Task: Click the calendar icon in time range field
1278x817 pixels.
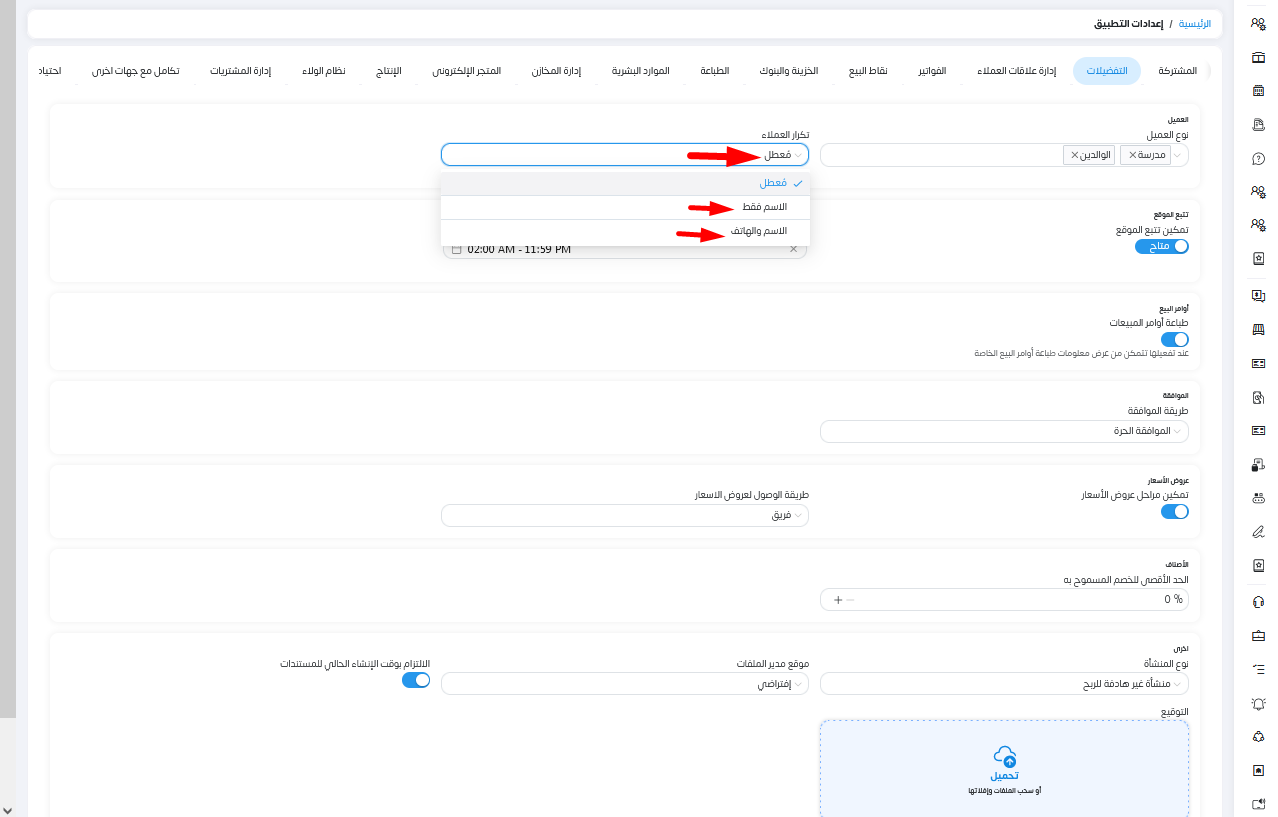Action: point(457,249)
